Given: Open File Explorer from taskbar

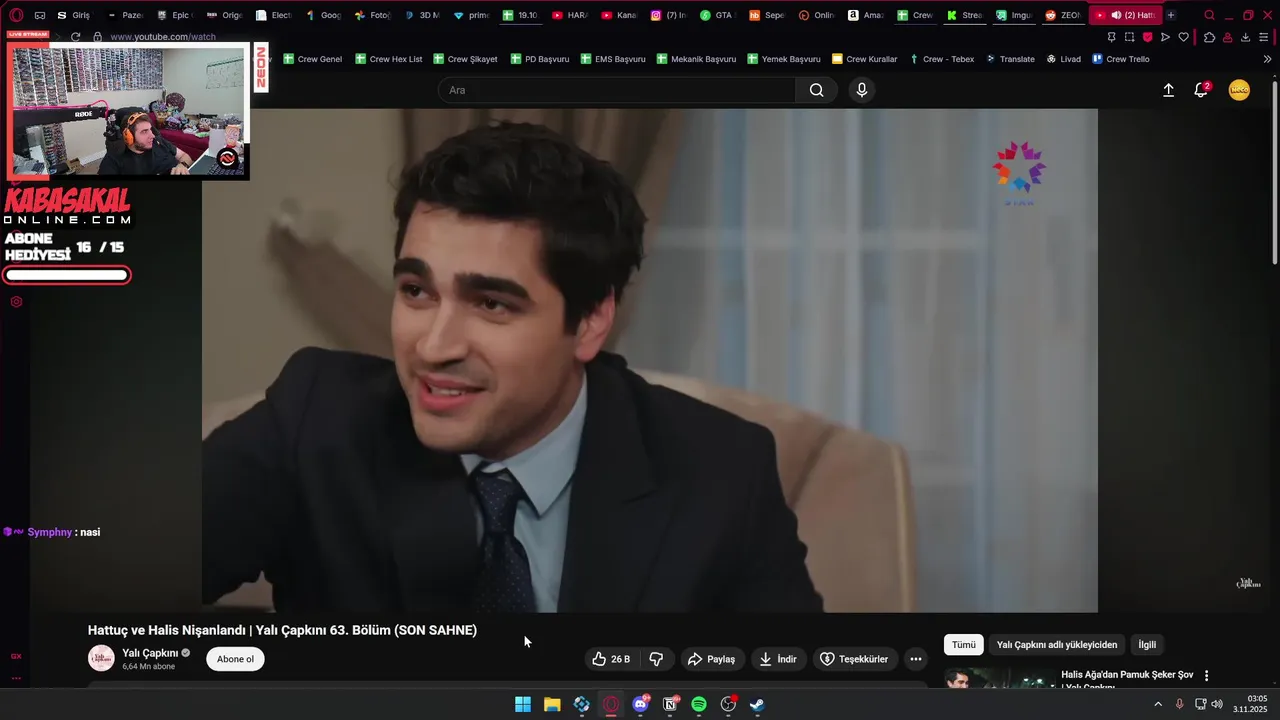Looking at the screenshot, I should [552, 704].
